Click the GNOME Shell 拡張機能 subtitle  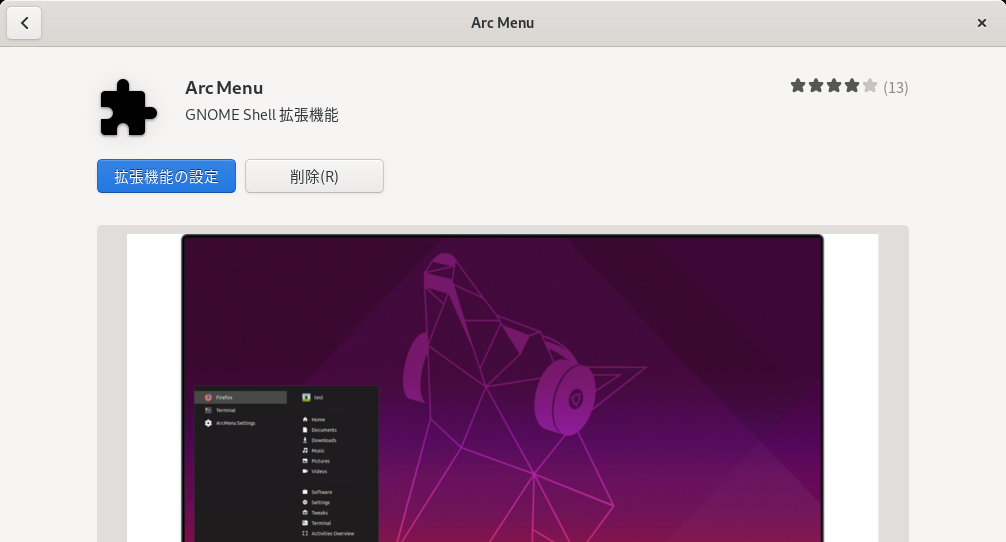click(x=262, y=115)
